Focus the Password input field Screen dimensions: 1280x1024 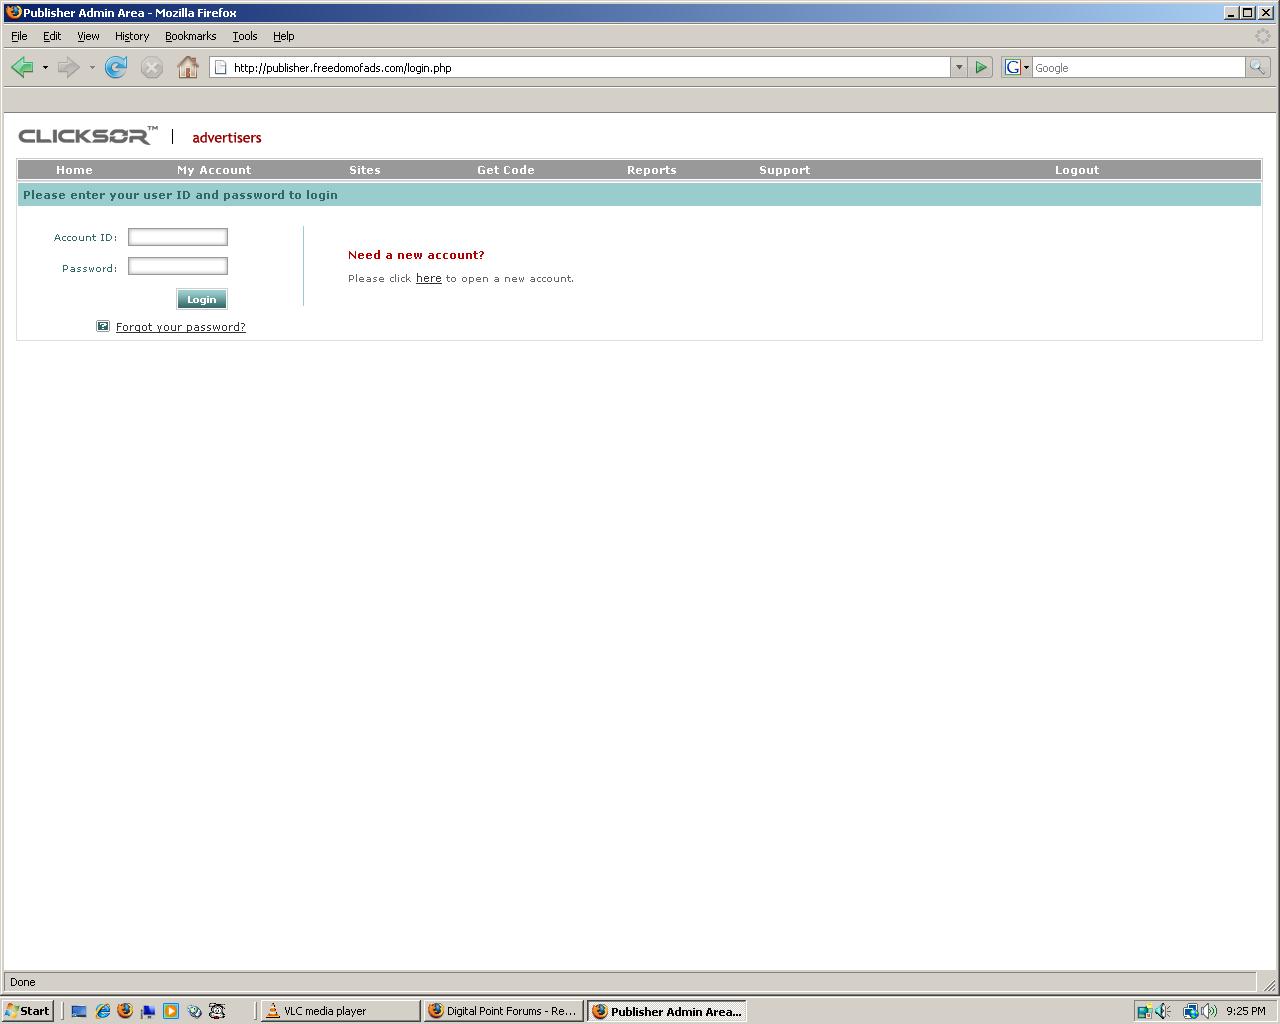tap(178, 266)
